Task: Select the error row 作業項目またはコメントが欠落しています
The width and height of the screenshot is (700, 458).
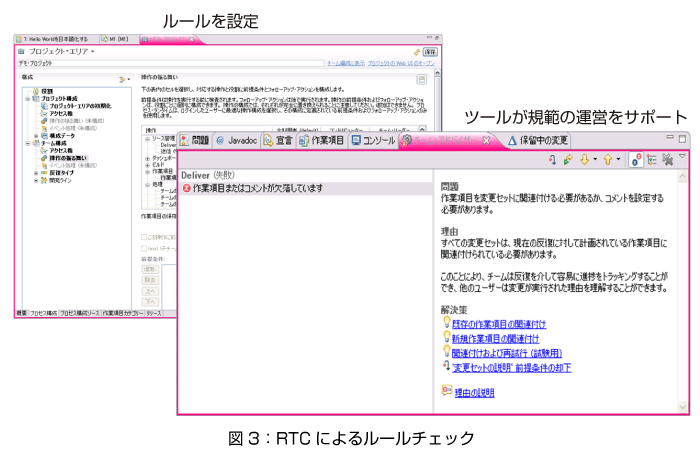Action: pyautogui.click(x=305, y=188)
